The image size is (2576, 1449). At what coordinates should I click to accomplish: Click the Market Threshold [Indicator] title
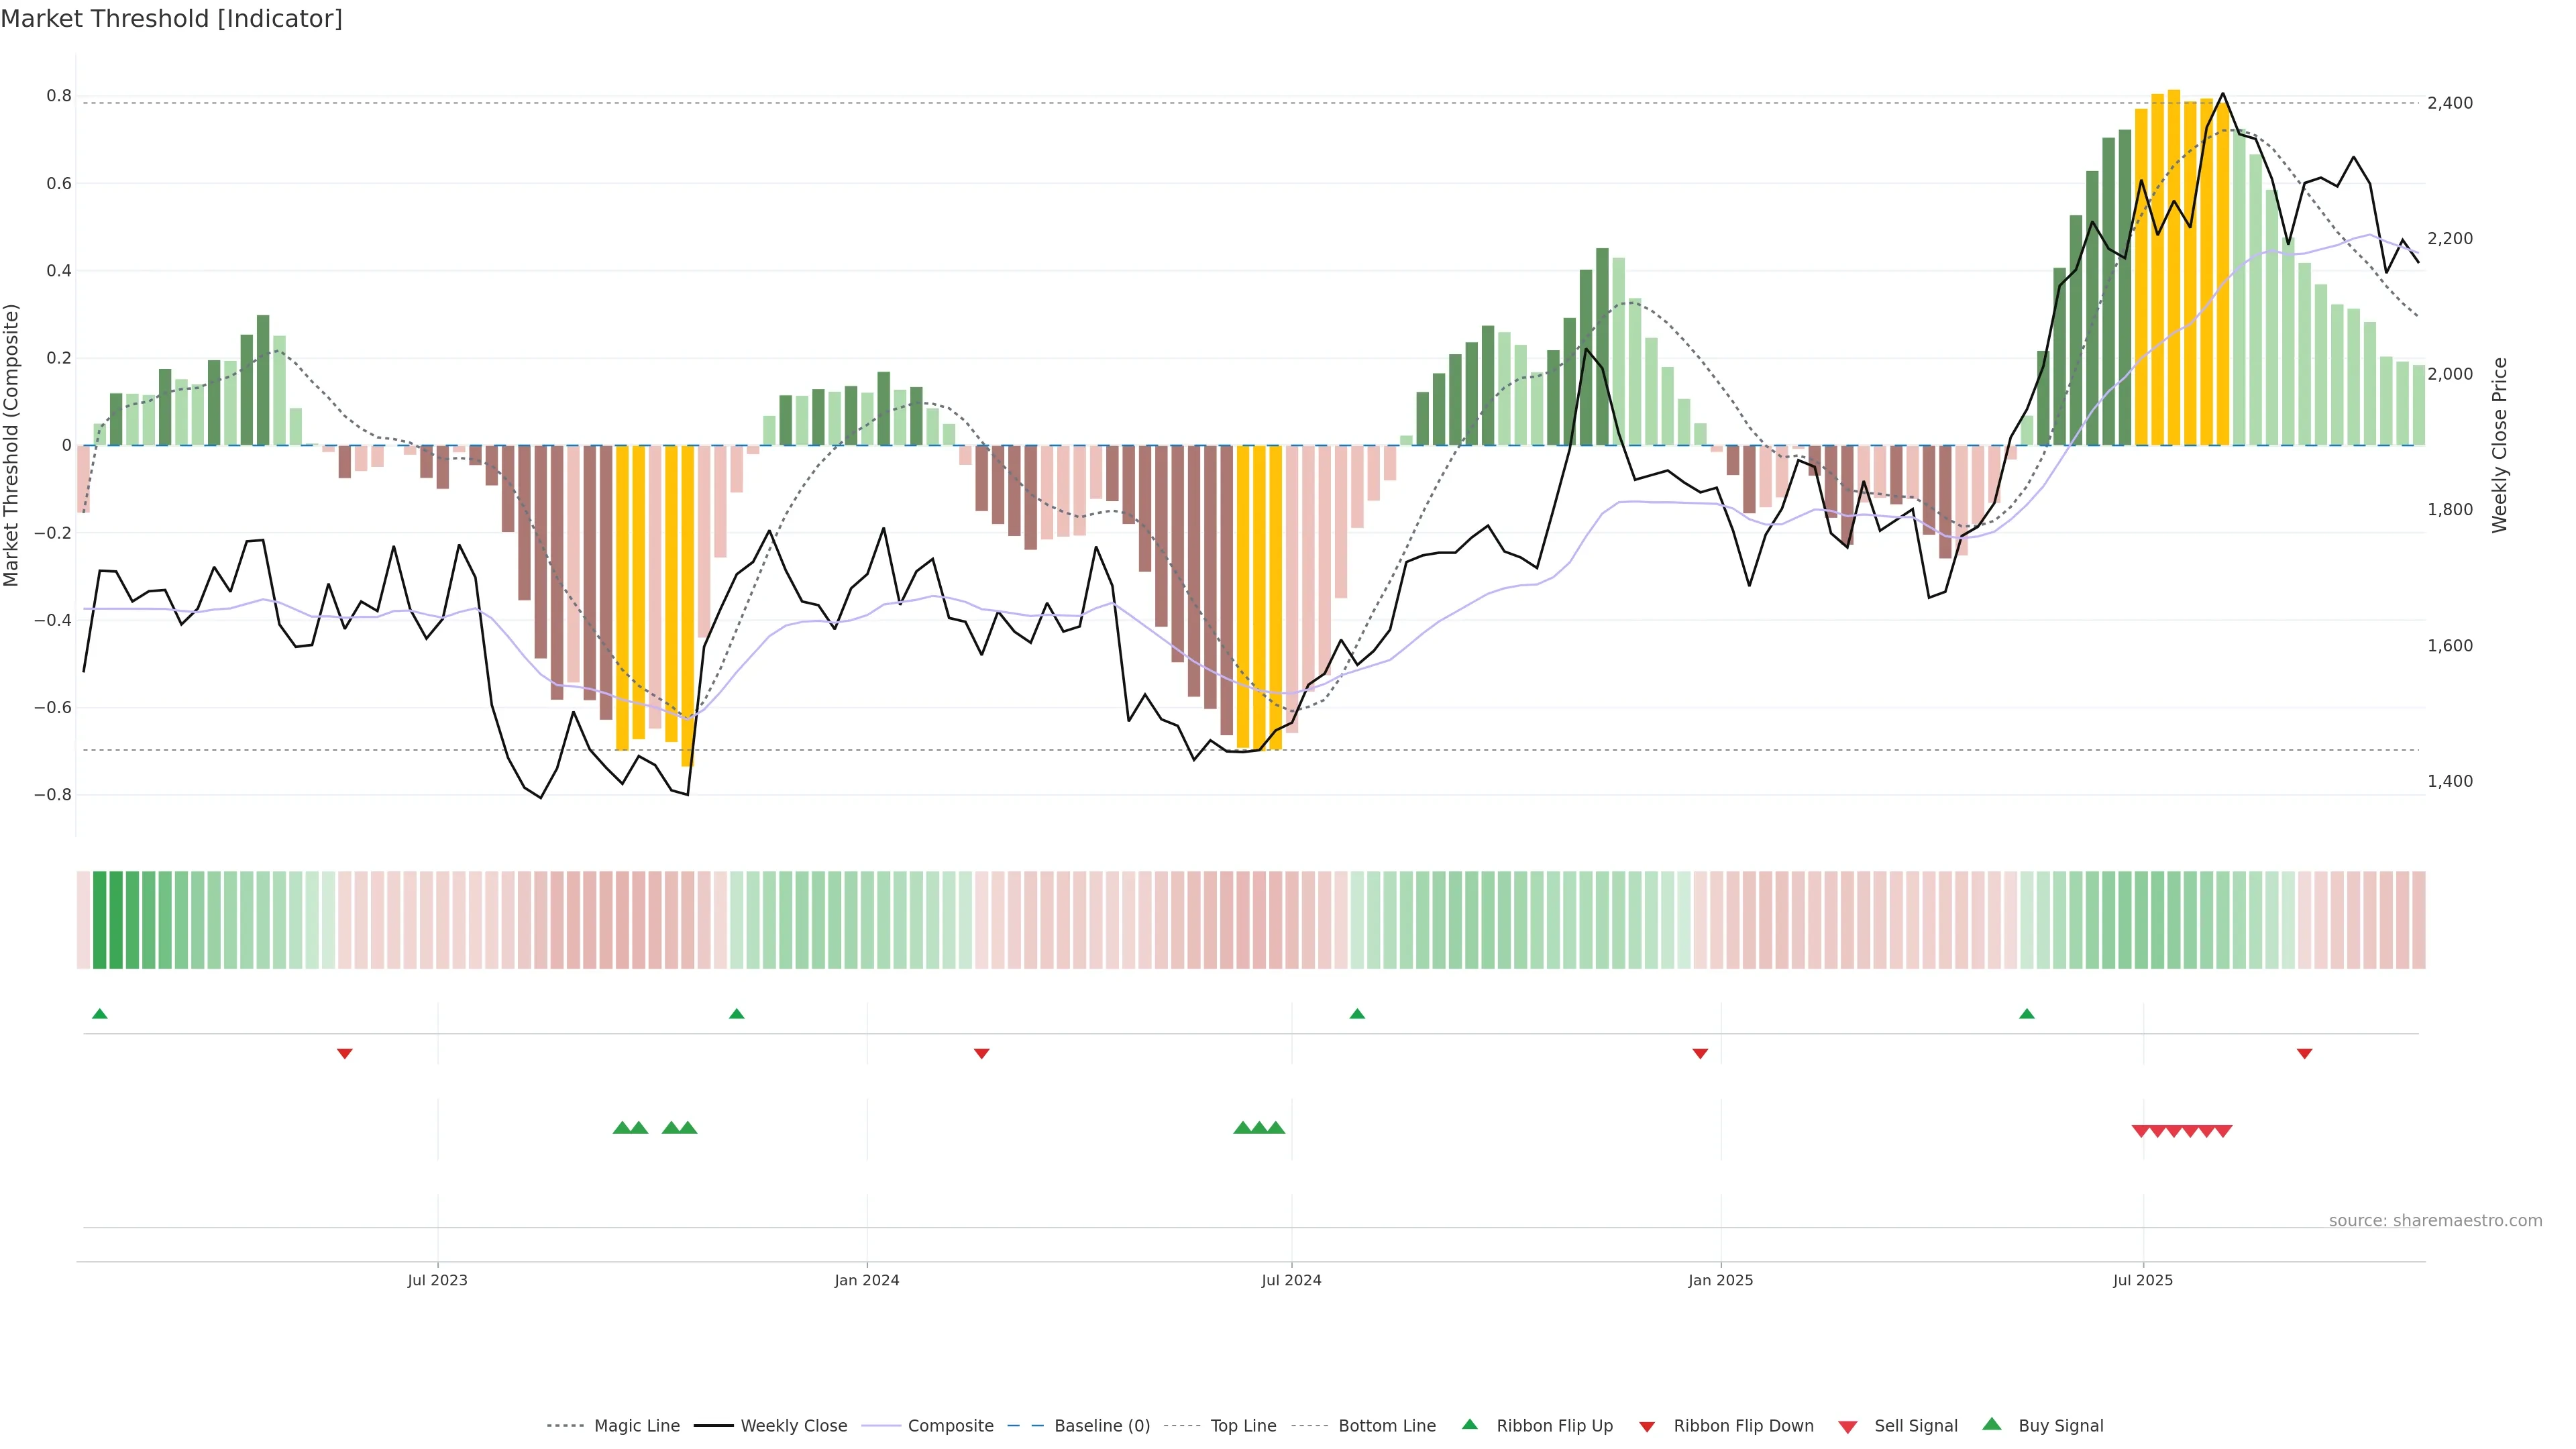click(171, 19)
